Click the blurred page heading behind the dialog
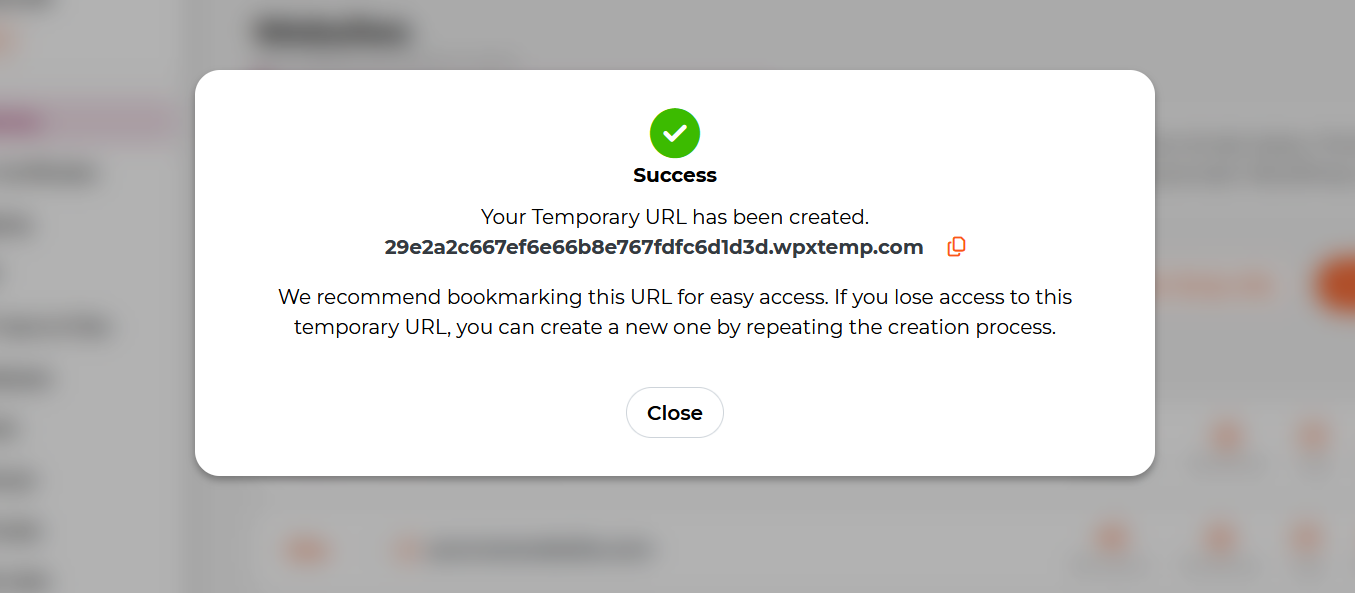This screenshot has height=593, width=1355. (332, 33)
